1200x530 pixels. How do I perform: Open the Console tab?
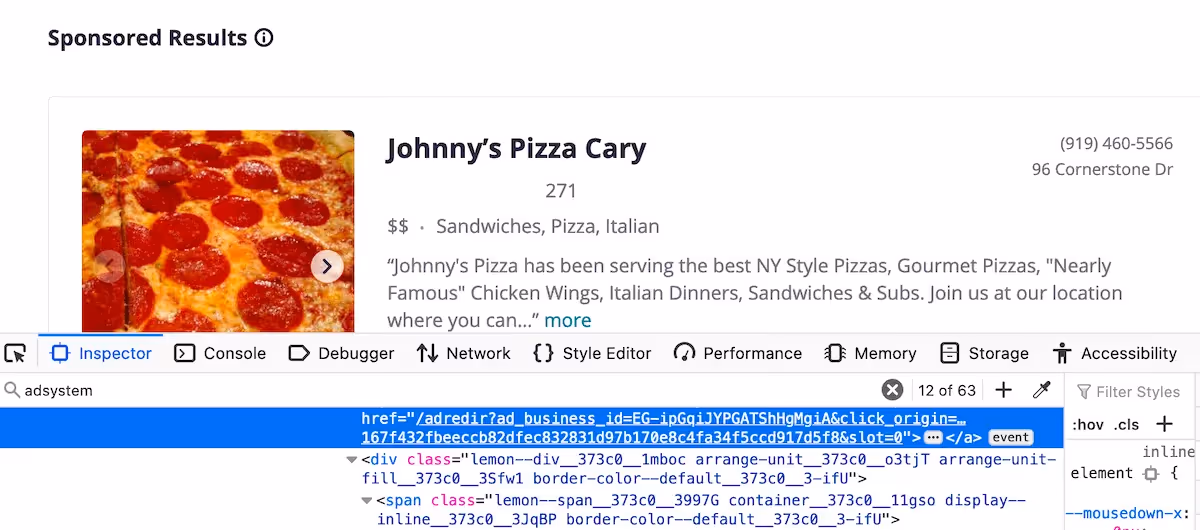220,353
